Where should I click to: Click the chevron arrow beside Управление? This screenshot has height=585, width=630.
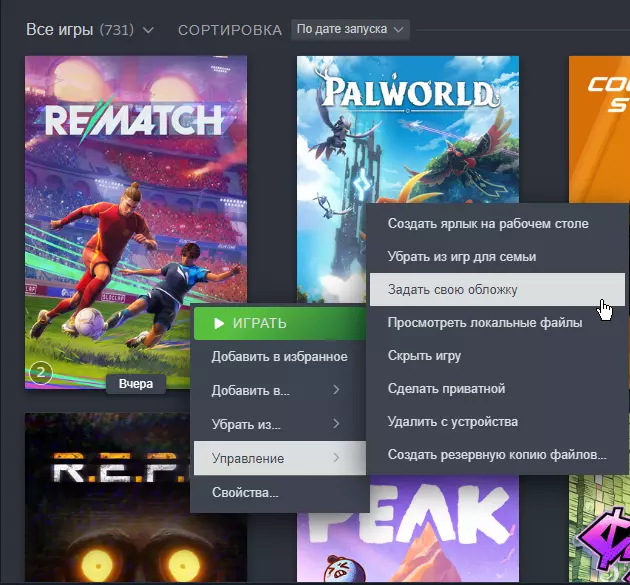point(336,458)
